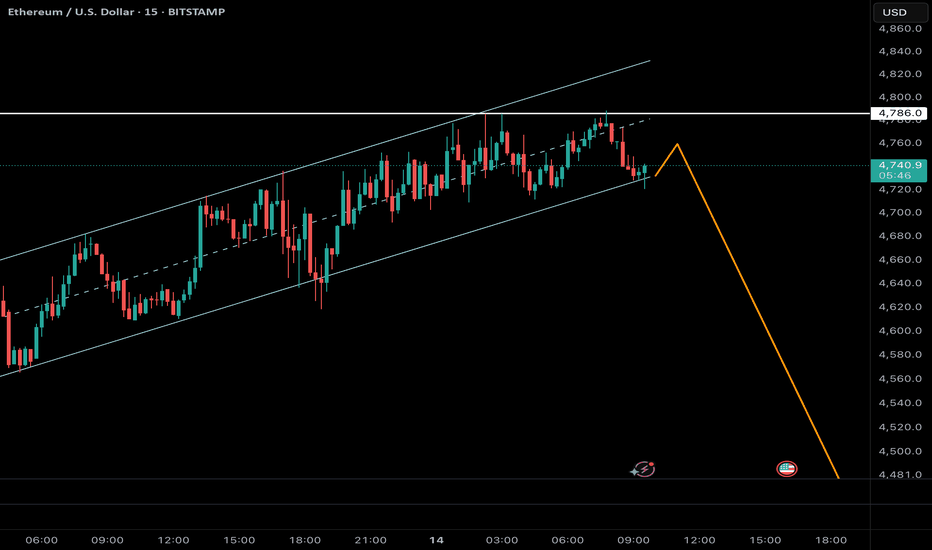Click the 4,540.0 price axis label
The image size is (932, 550).
click(900, 403)
